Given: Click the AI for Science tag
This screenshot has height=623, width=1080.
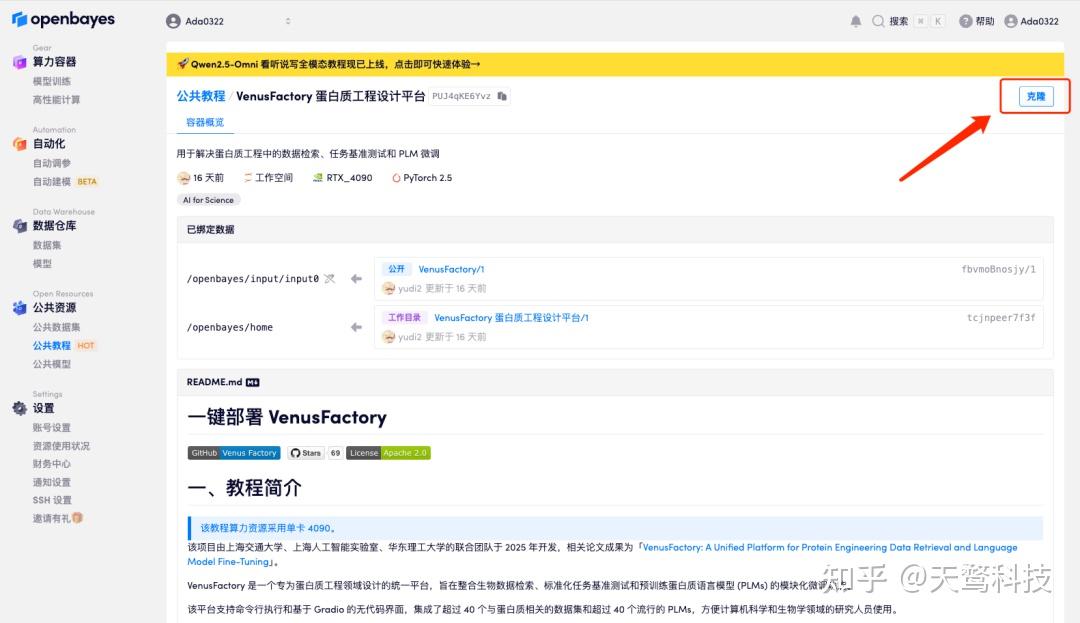Looking at the screenshot, I should [x=208, y=199].
